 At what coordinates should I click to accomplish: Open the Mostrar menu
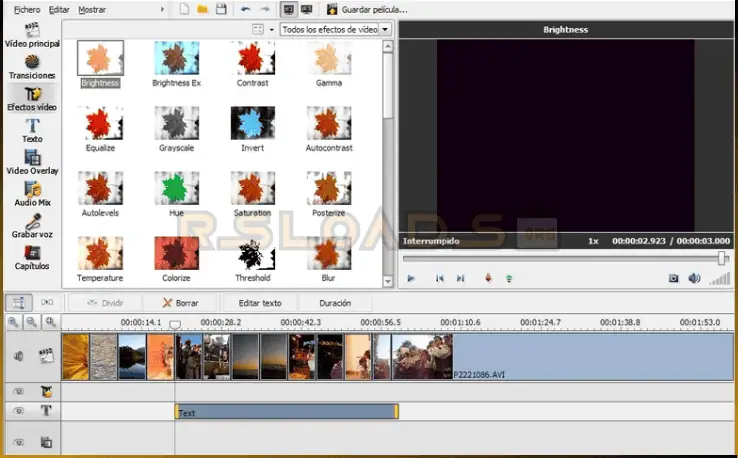pyautogui.click(x=92, y=9)
